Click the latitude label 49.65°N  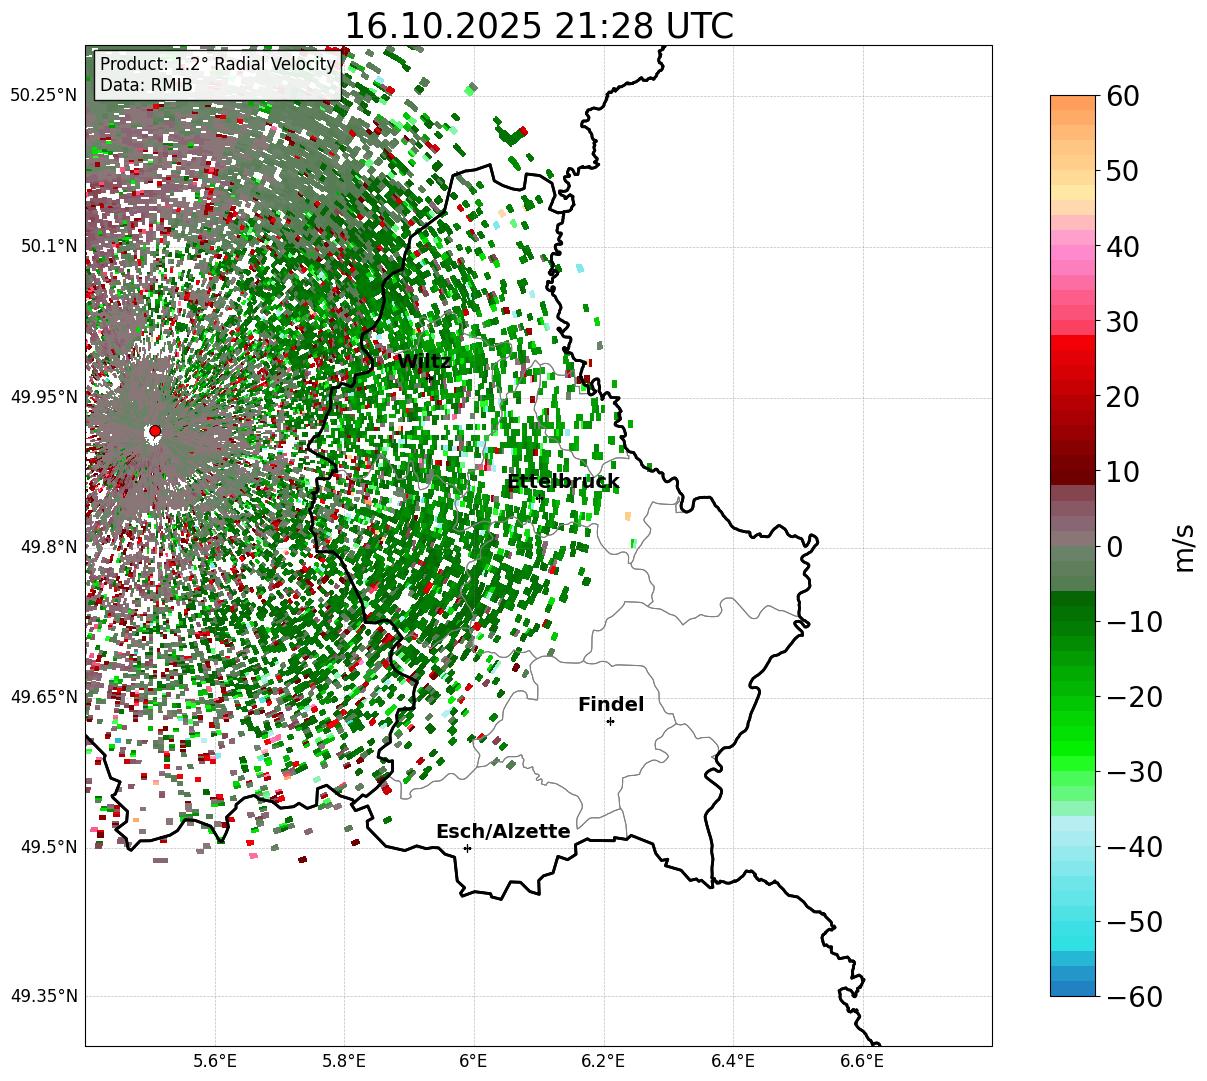[x=43, y=697]
